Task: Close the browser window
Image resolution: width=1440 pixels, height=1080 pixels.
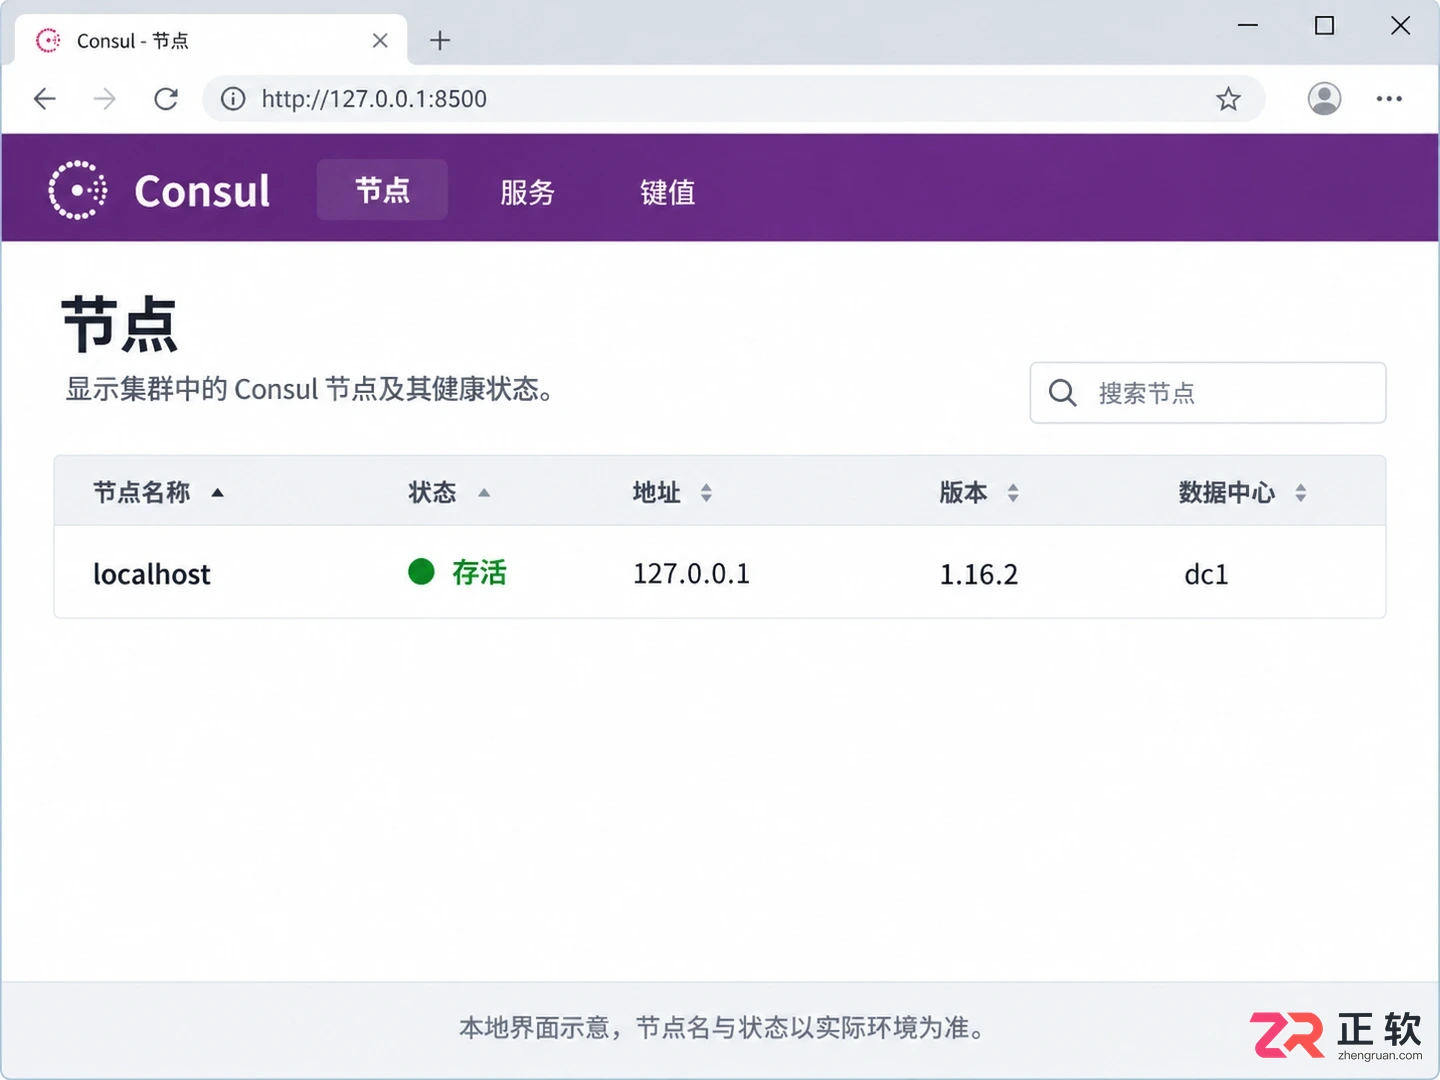Action: [x=1400, y=25]
